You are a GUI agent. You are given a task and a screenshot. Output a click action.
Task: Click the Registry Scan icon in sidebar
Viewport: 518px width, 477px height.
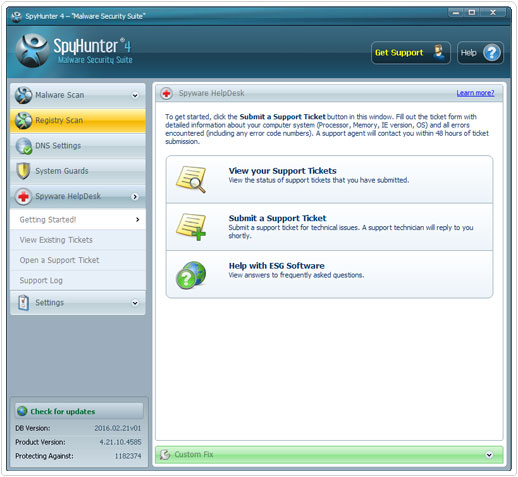pos(23,120)
